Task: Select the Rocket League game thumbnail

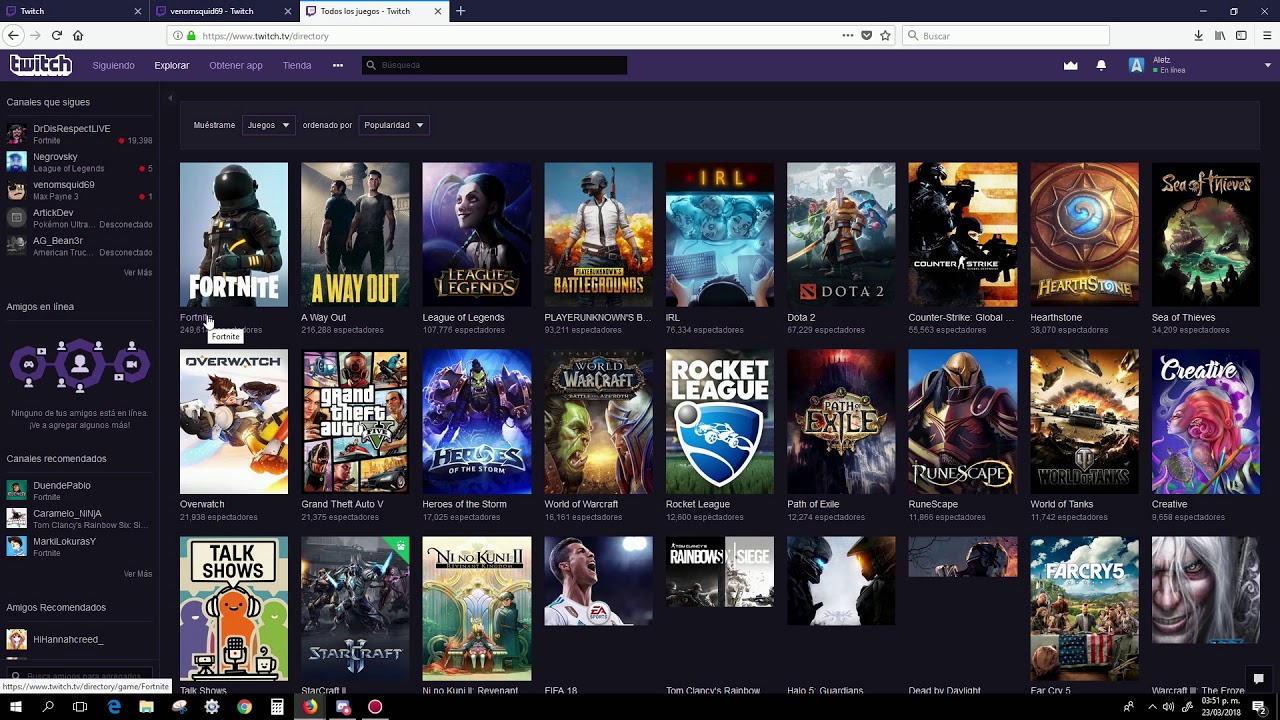Action: tap(719, 421)
